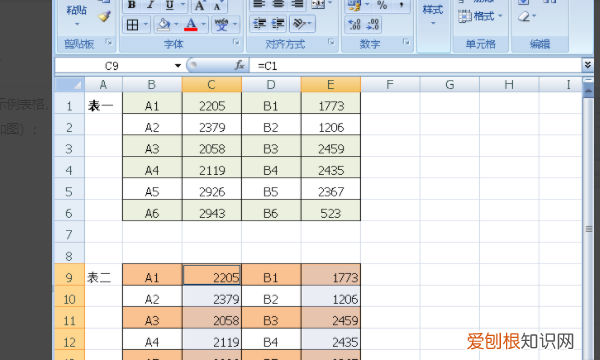The image size is (600, 360).
Task: Open the text orientation dropdown arrow
Action: click(311, 24)
